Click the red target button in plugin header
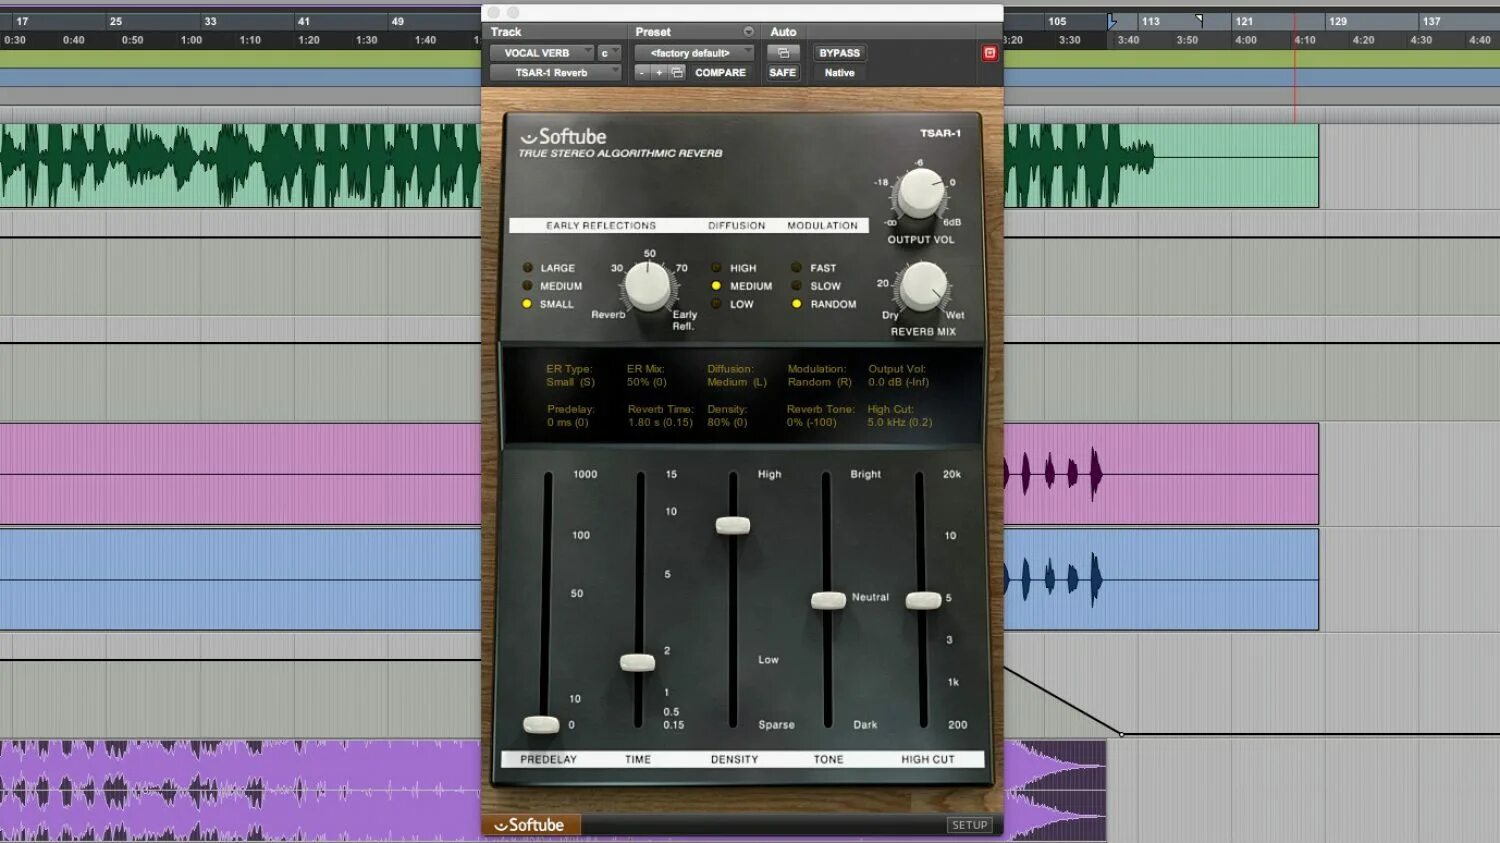The width and height of the screenshot is (1500, 843). (989, 53)
